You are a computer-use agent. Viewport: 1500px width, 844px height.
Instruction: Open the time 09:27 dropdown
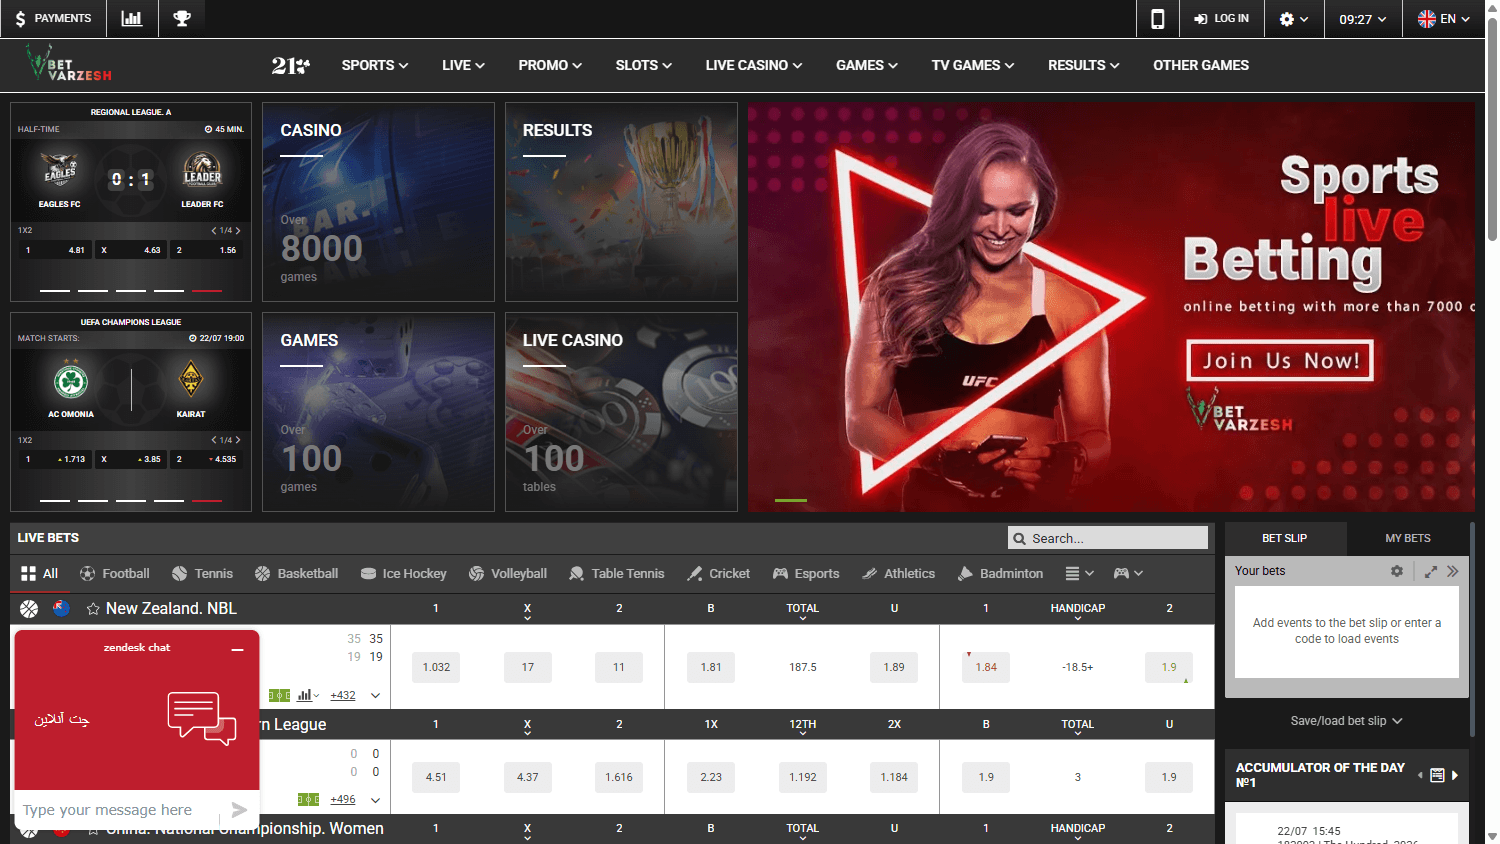[x=1363, y=19]
